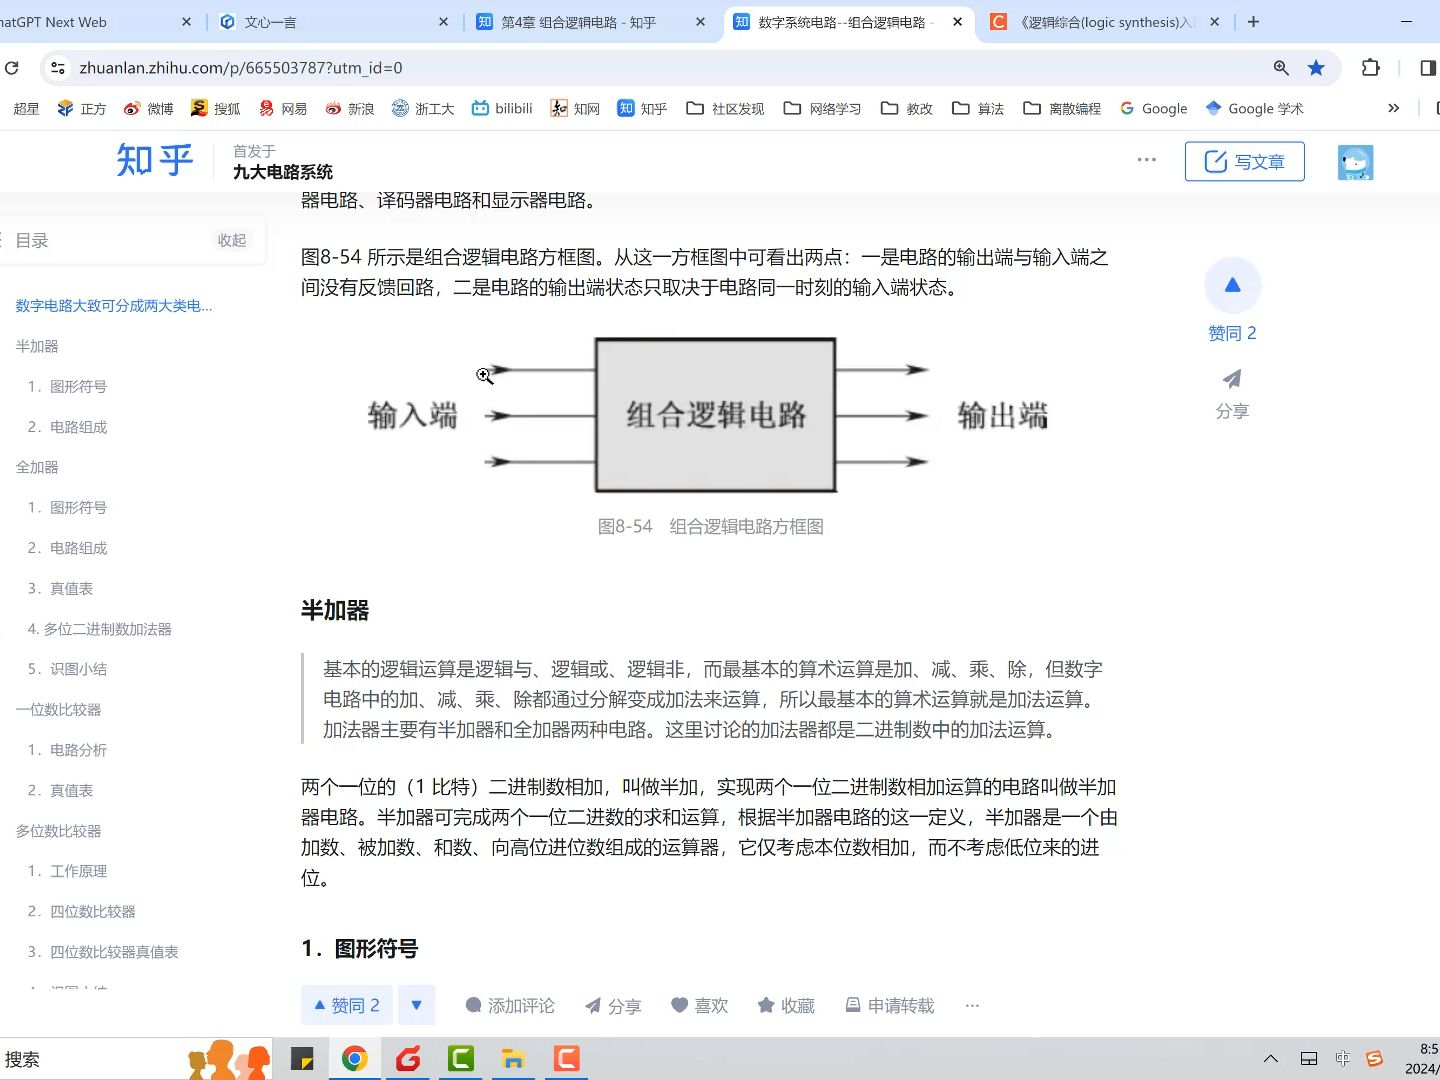Screen dimensions: 1440x1080
Task: Click the site information icon in address bar
Action: pos(58,68)
